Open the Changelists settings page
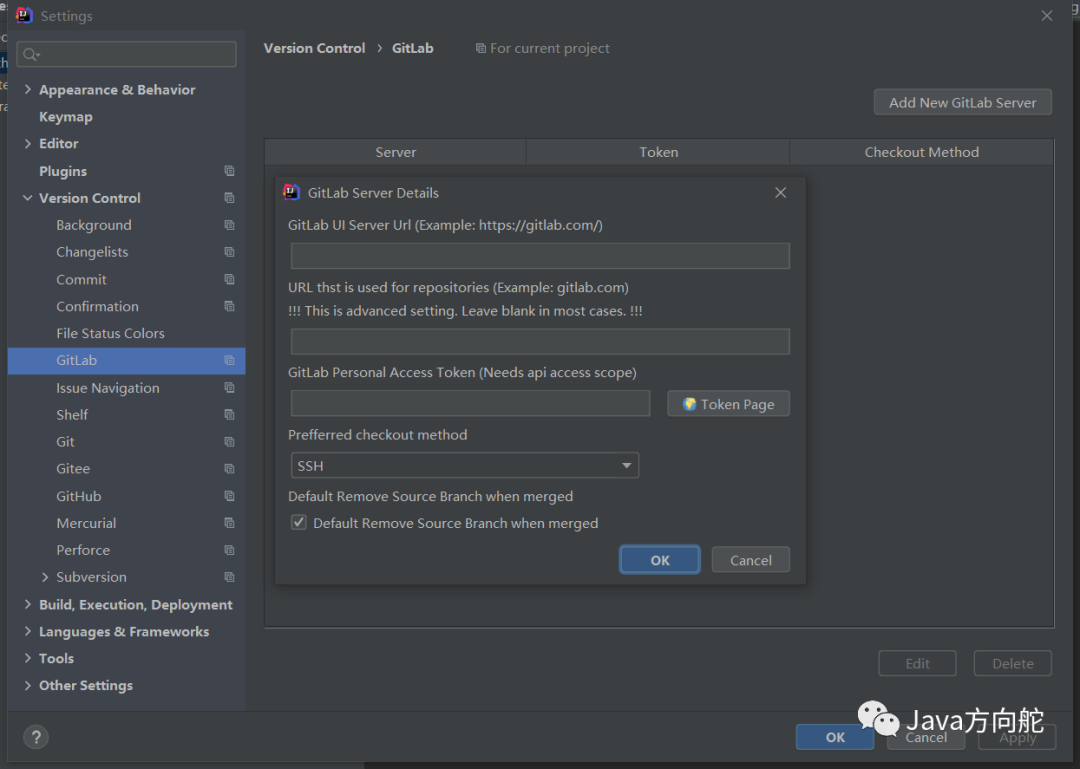1080x769 pixels. tap(92, 252)
